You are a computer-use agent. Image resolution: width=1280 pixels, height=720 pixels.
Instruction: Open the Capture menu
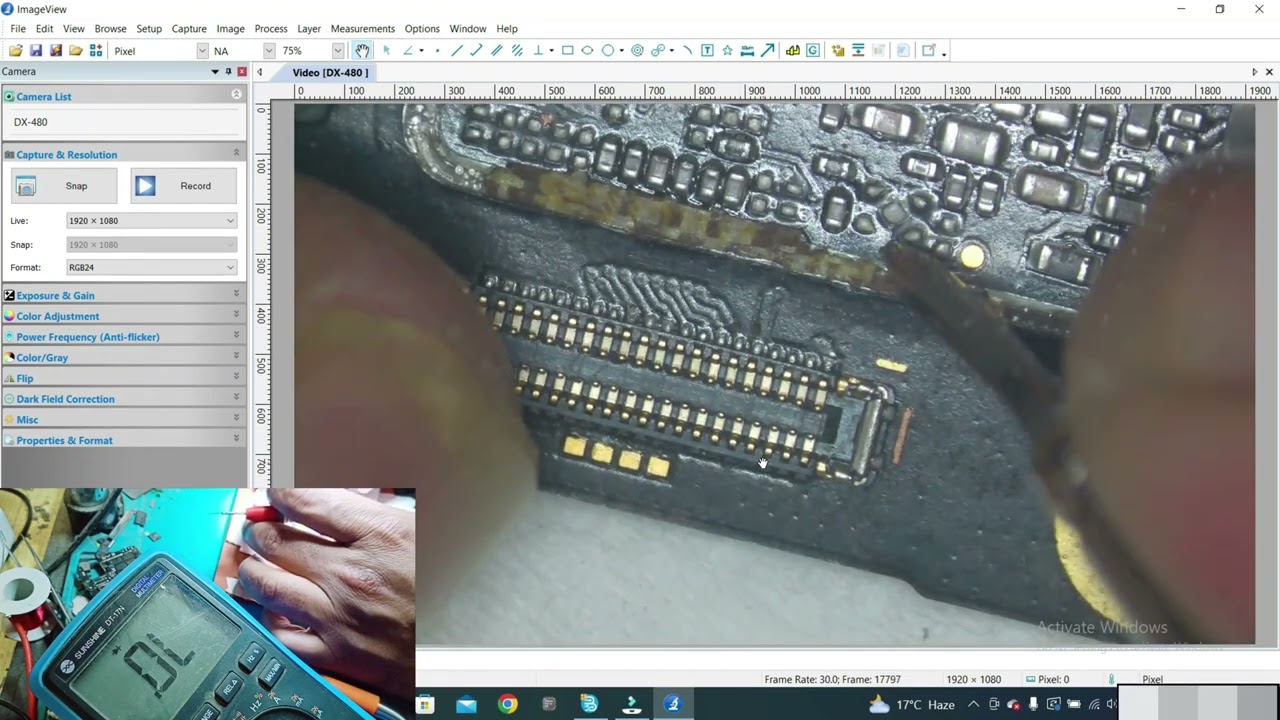189,29
